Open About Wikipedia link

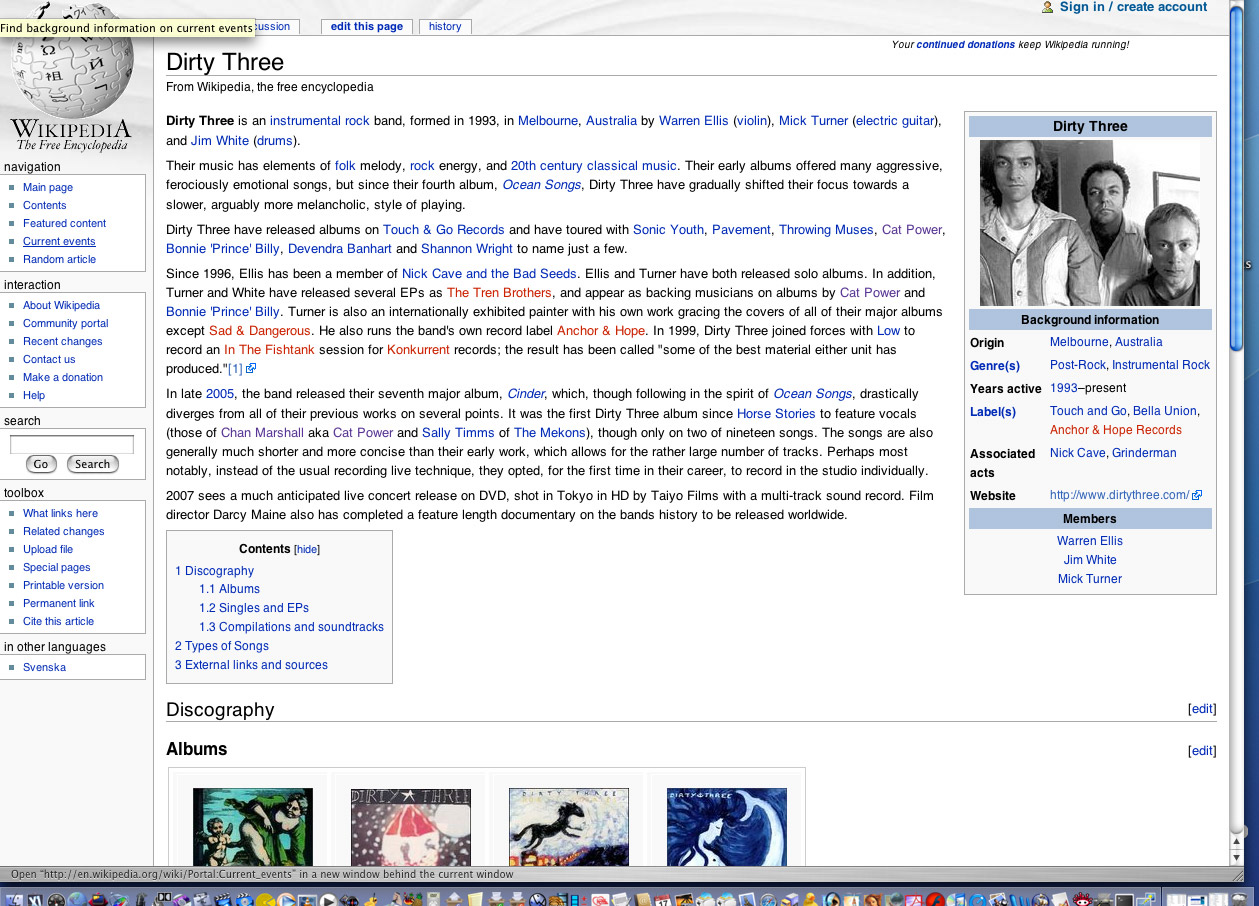61,305
